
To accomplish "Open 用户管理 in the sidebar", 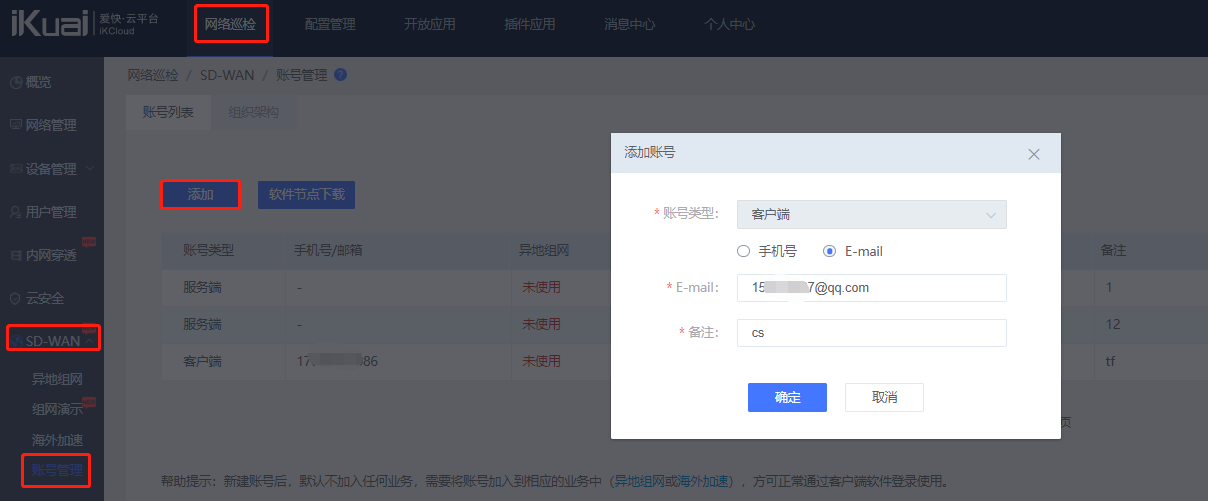I will pos(51,212).
